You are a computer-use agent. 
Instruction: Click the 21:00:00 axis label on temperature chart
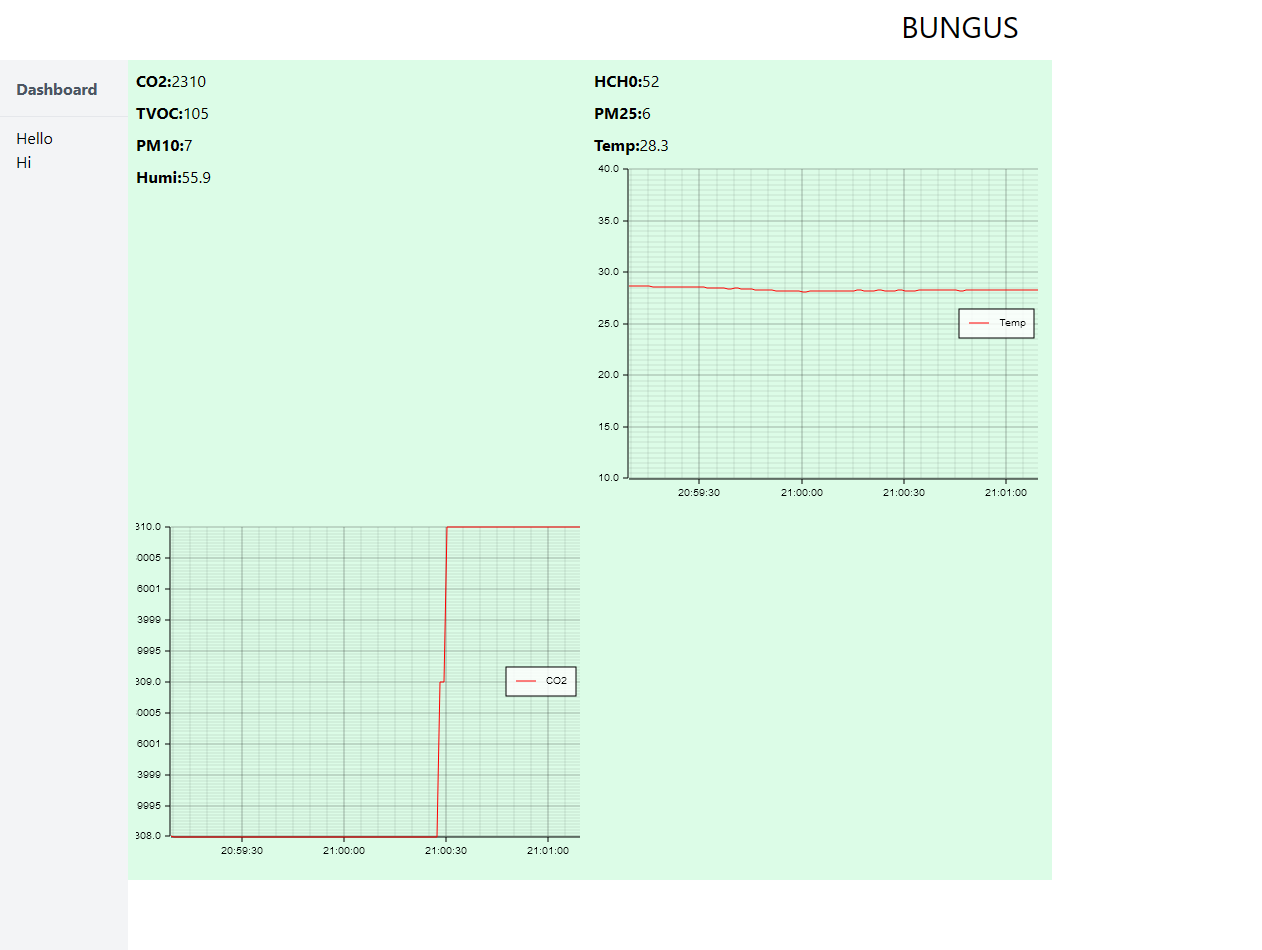click(801, 492)
